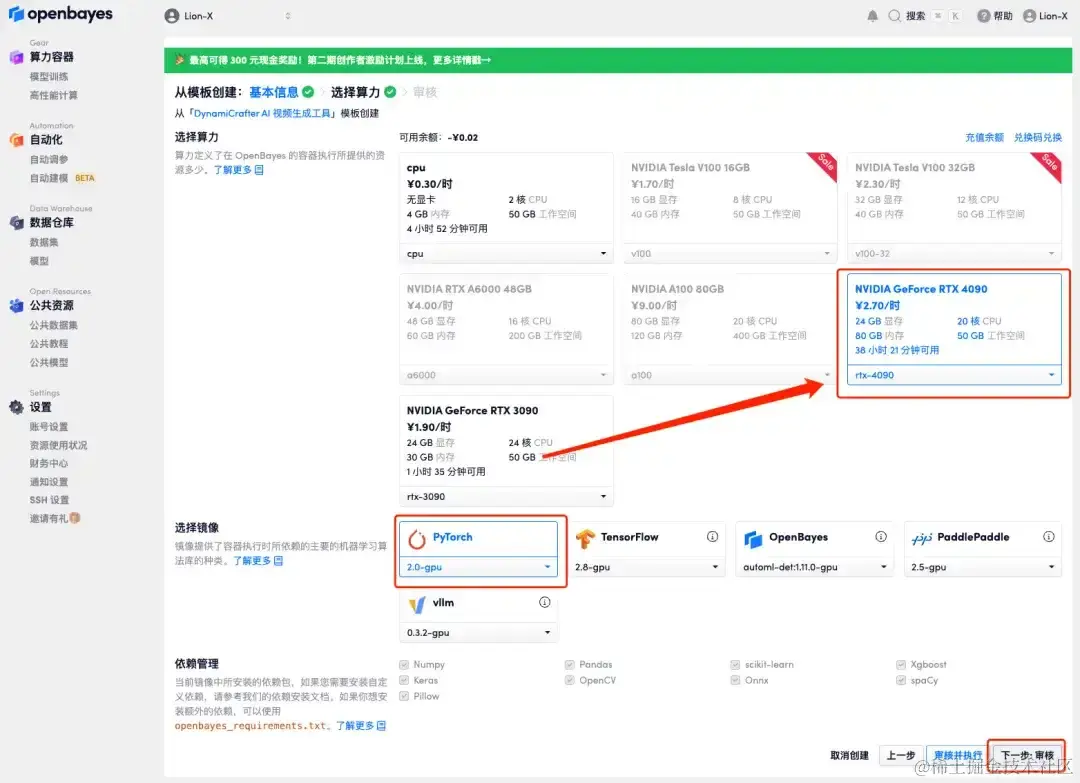The width and height of the screenshot is (1080, 783).
Task: Click the vllm logo icon
Action: coord(417,605)
